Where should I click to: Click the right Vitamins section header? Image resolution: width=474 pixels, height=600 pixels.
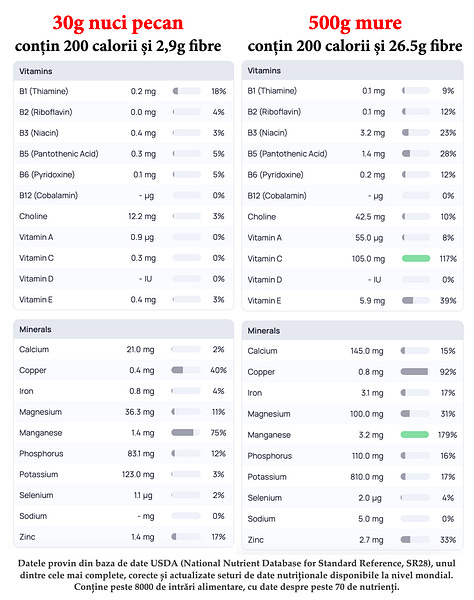point(352,70)
